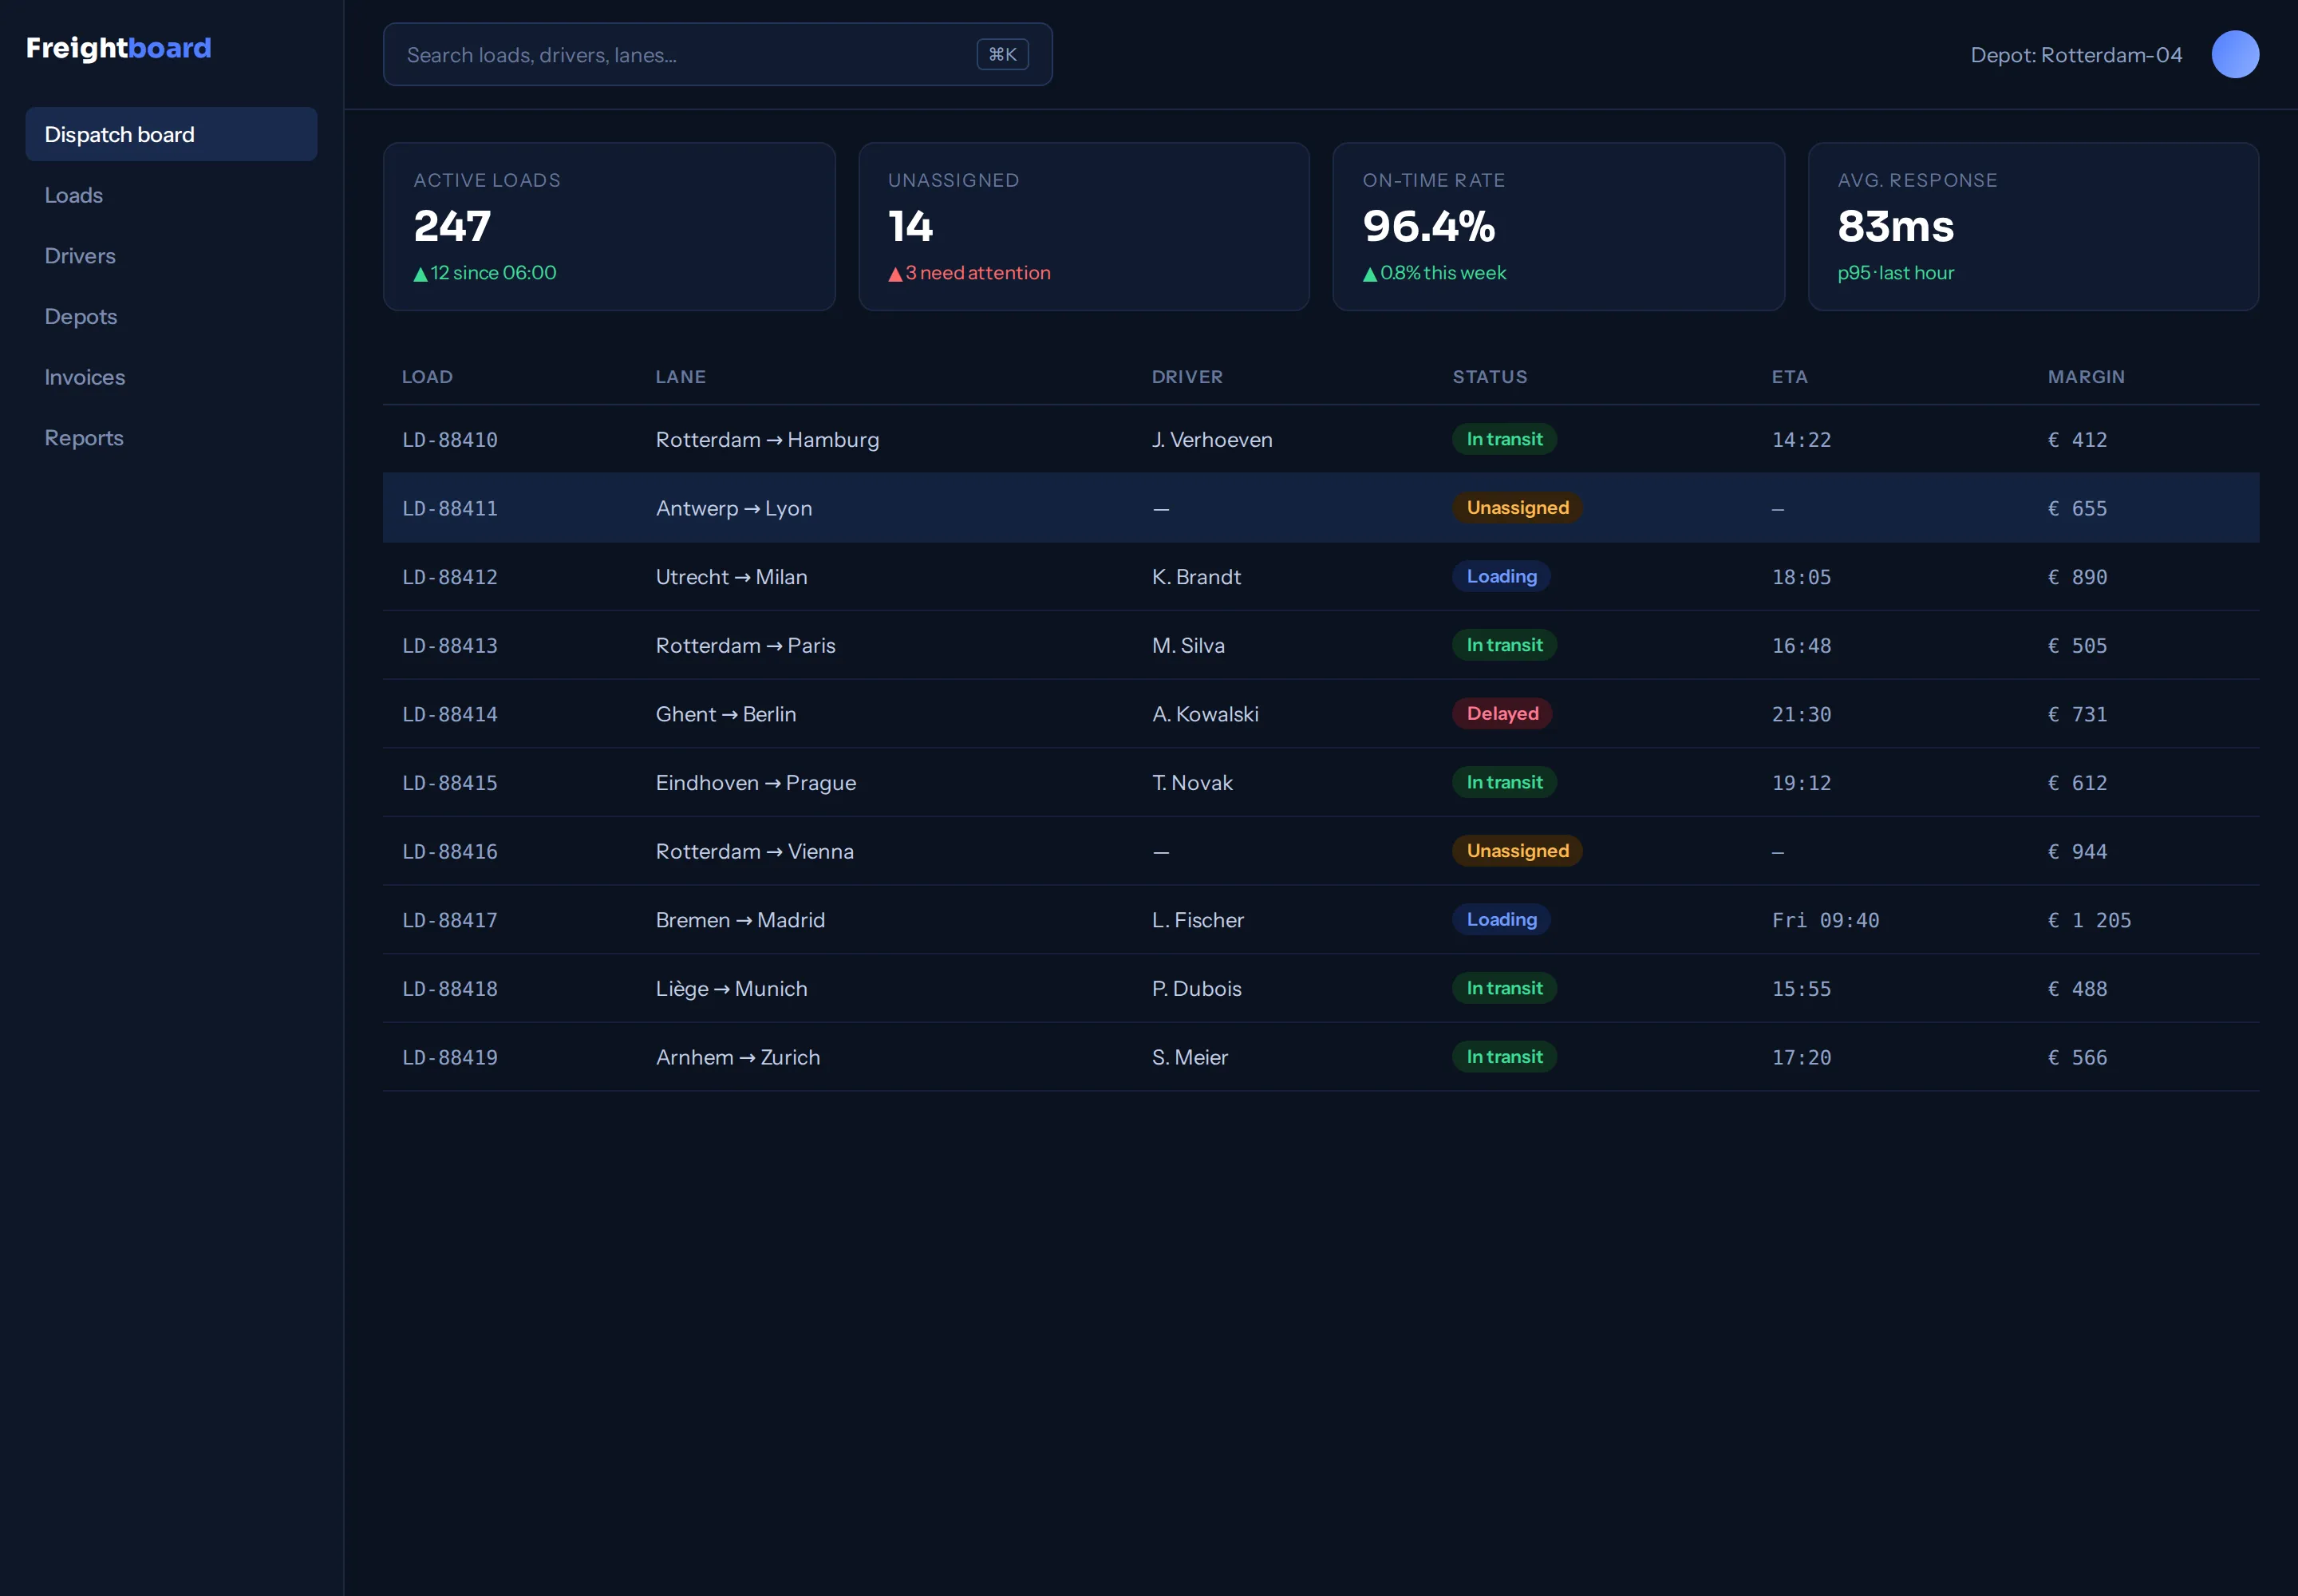Image resolution: width=2298 pixels, height=1596 pixels.
Task: Click driver K. Brandt
Action: click(1196, 577)
